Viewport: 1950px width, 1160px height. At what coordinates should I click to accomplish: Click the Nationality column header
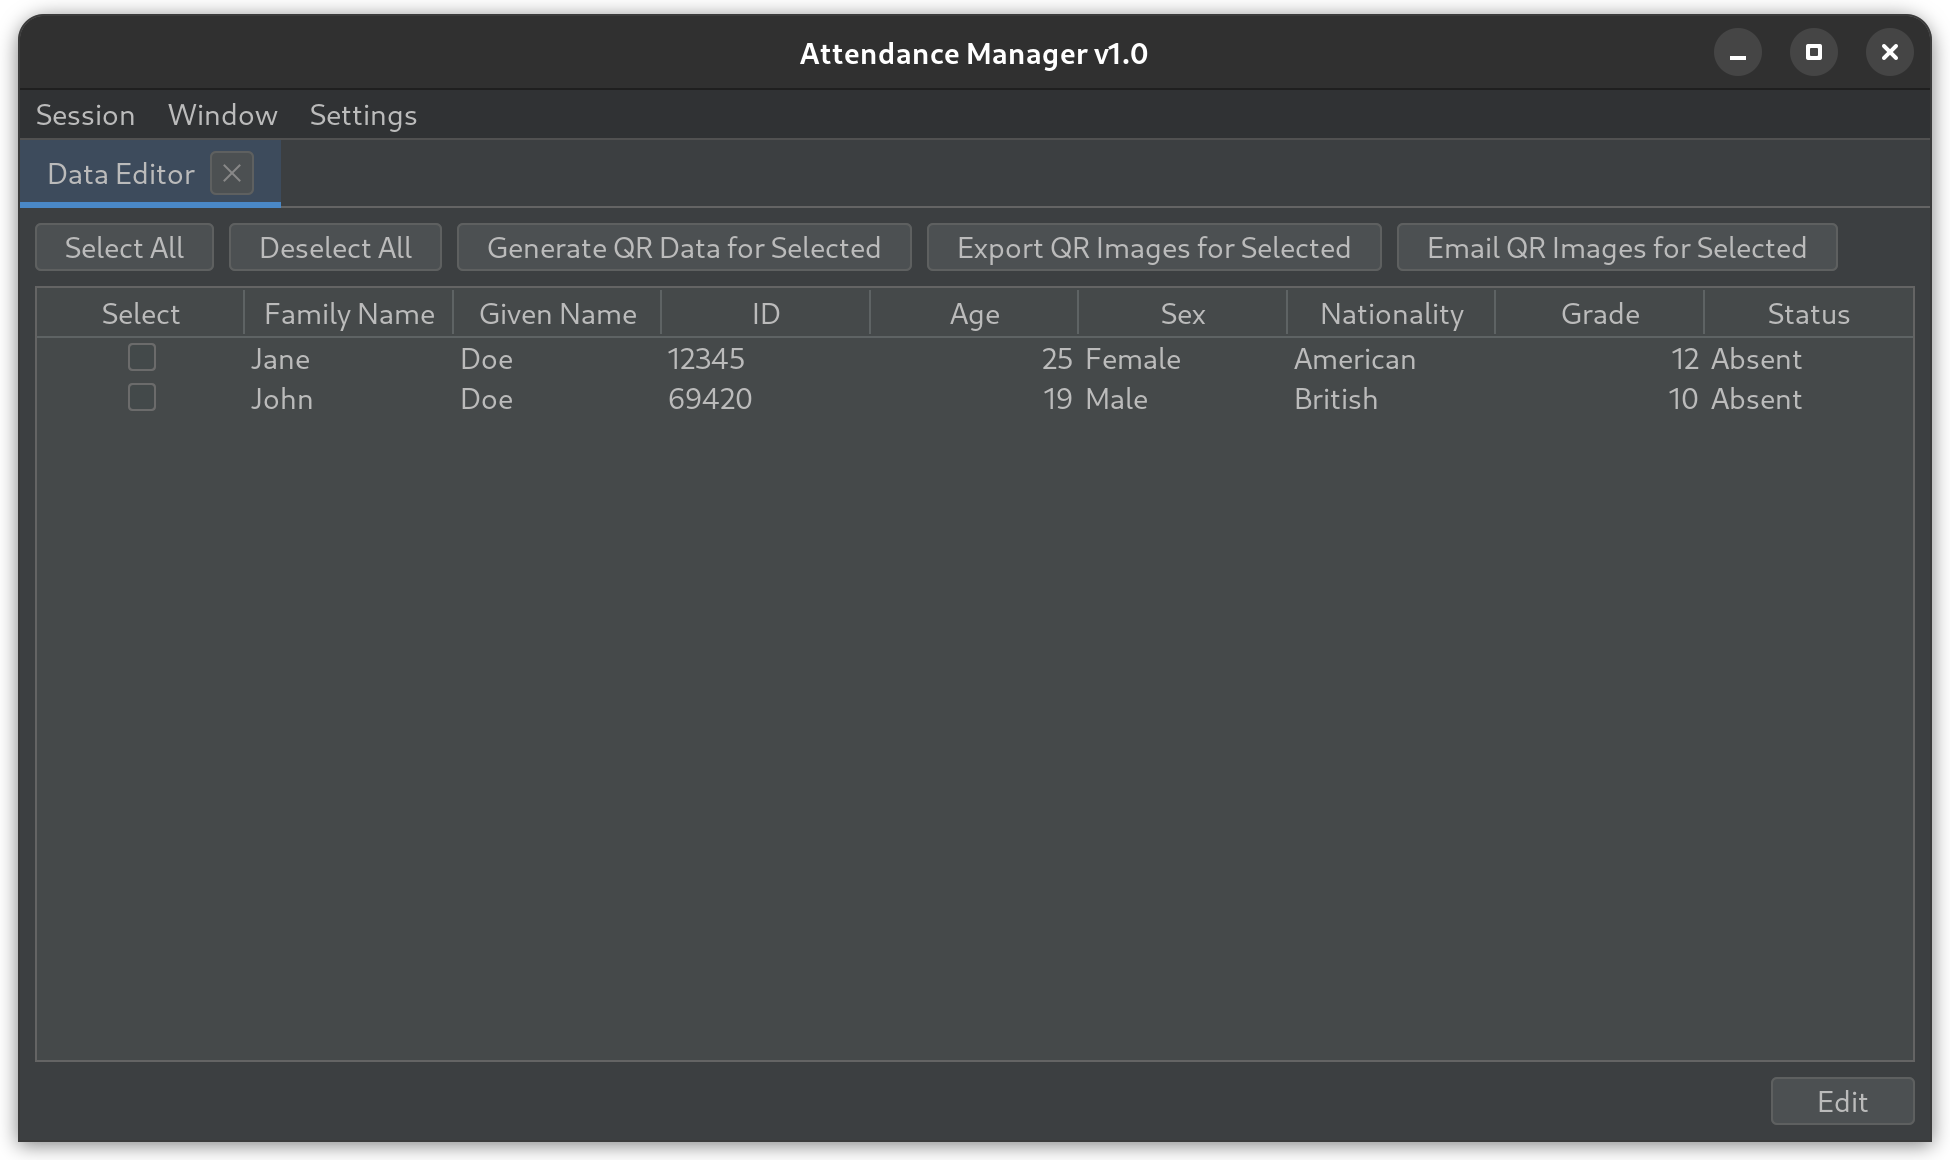tap(1392, 314)
